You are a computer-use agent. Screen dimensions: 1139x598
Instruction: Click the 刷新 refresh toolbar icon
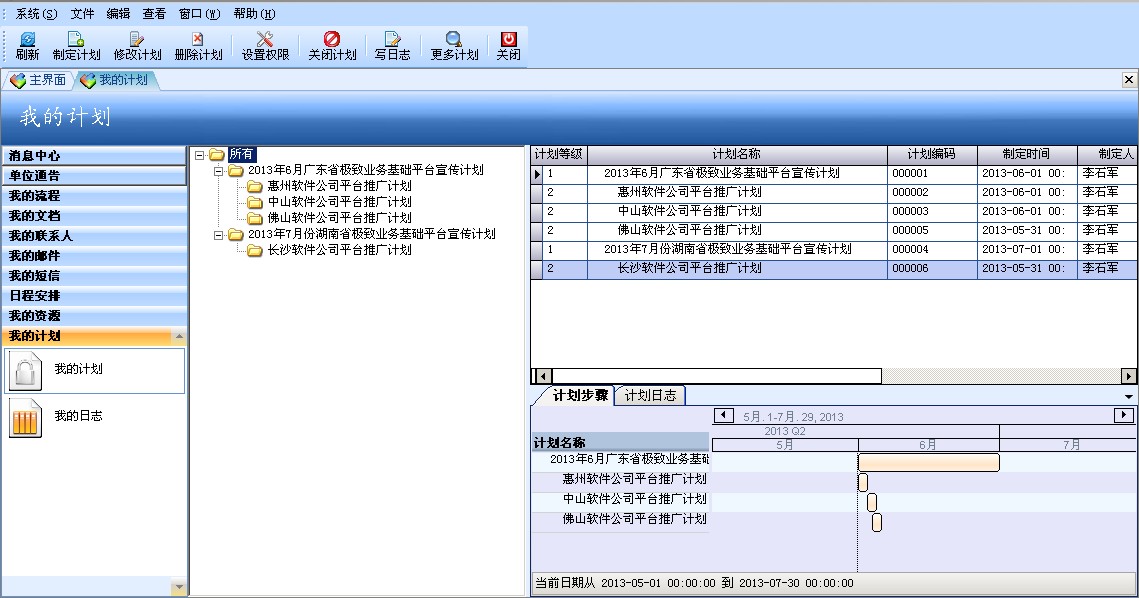click(x=28, y=39)
